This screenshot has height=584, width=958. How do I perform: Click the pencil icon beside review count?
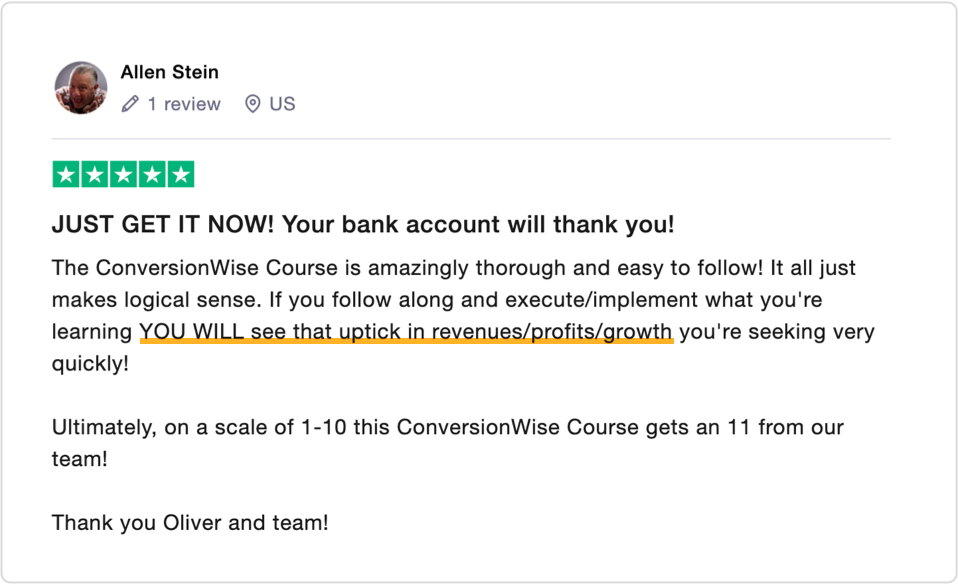(130, 104)
